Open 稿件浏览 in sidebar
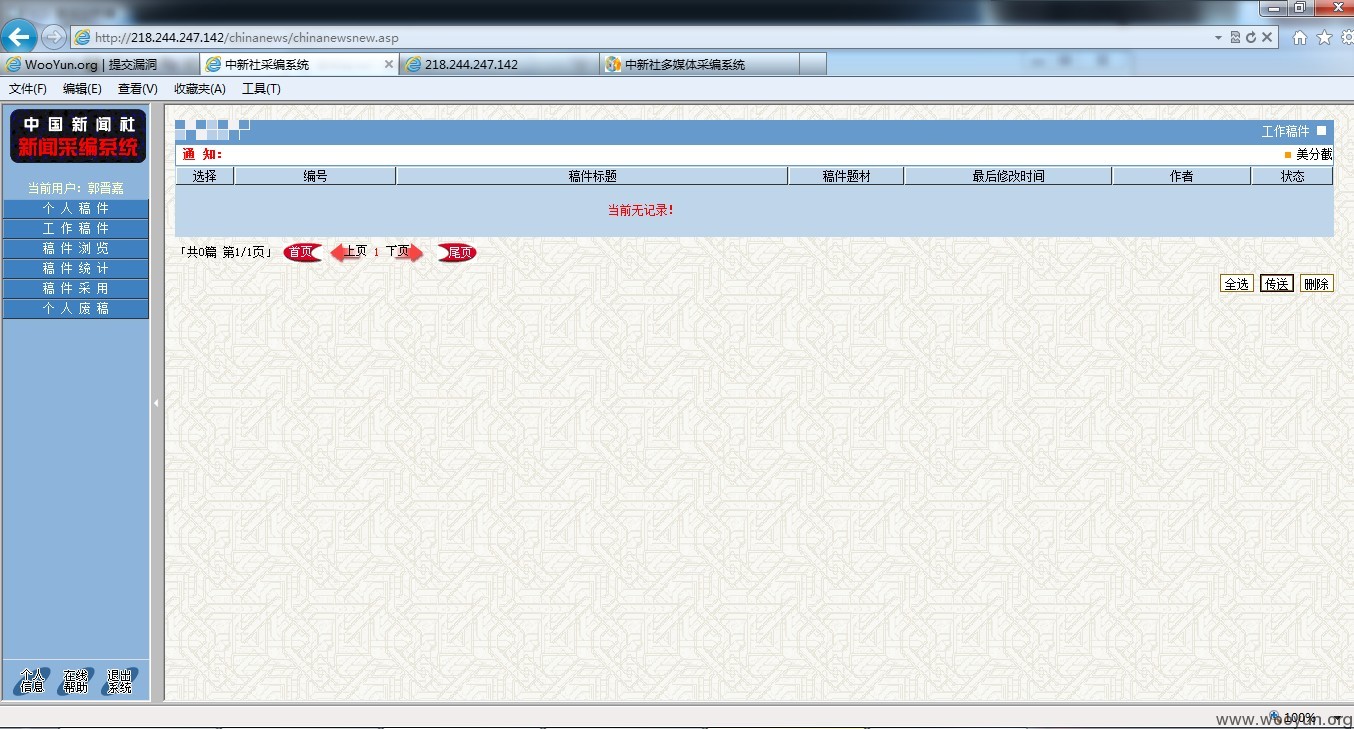 click(x=76, y=248)
